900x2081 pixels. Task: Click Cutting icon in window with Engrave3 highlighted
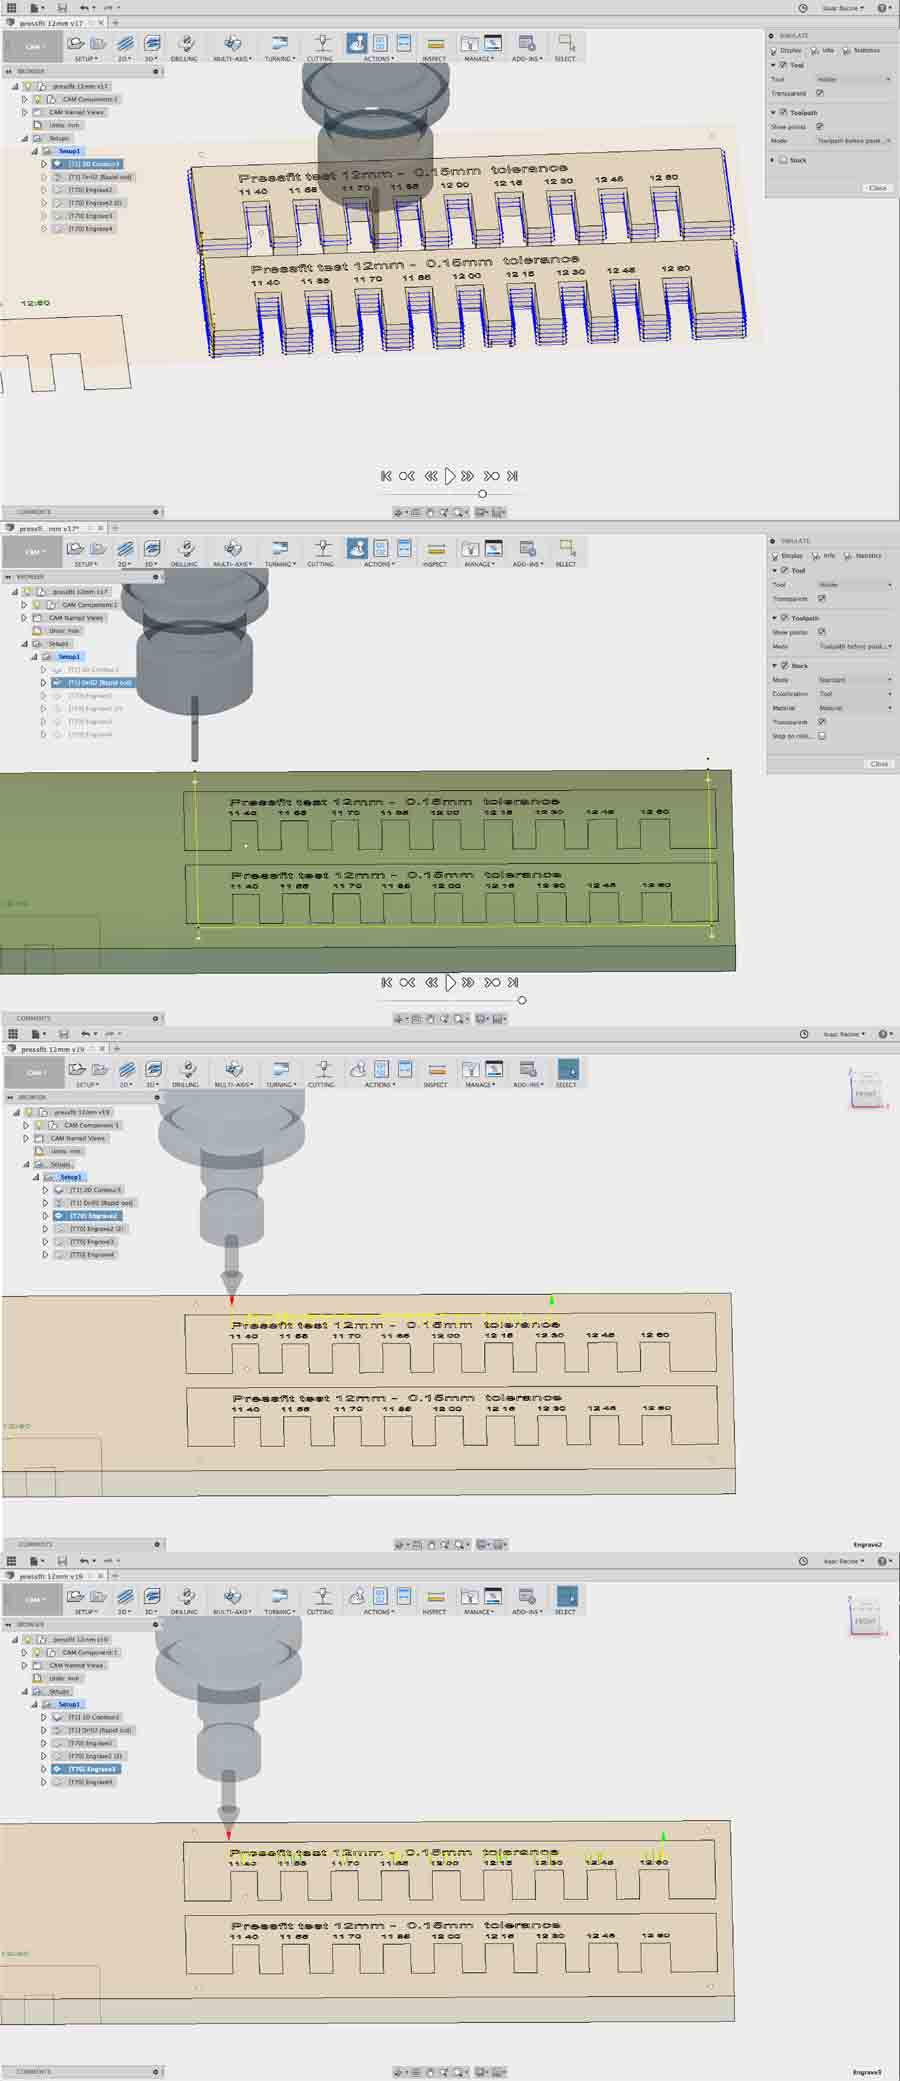322,1597
